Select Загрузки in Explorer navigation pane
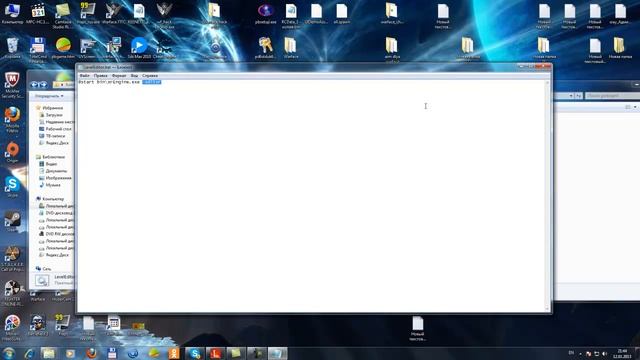640x360 pixels. (53, 115)
